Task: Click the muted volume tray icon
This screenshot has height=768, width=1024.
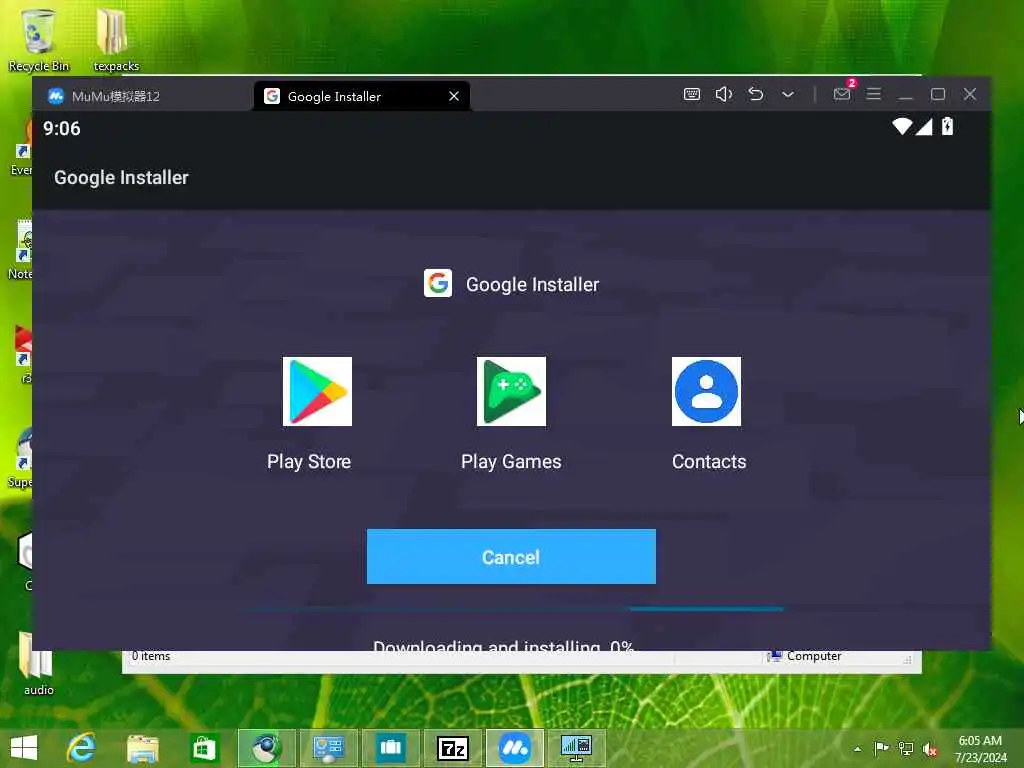Action: point(930,749)
